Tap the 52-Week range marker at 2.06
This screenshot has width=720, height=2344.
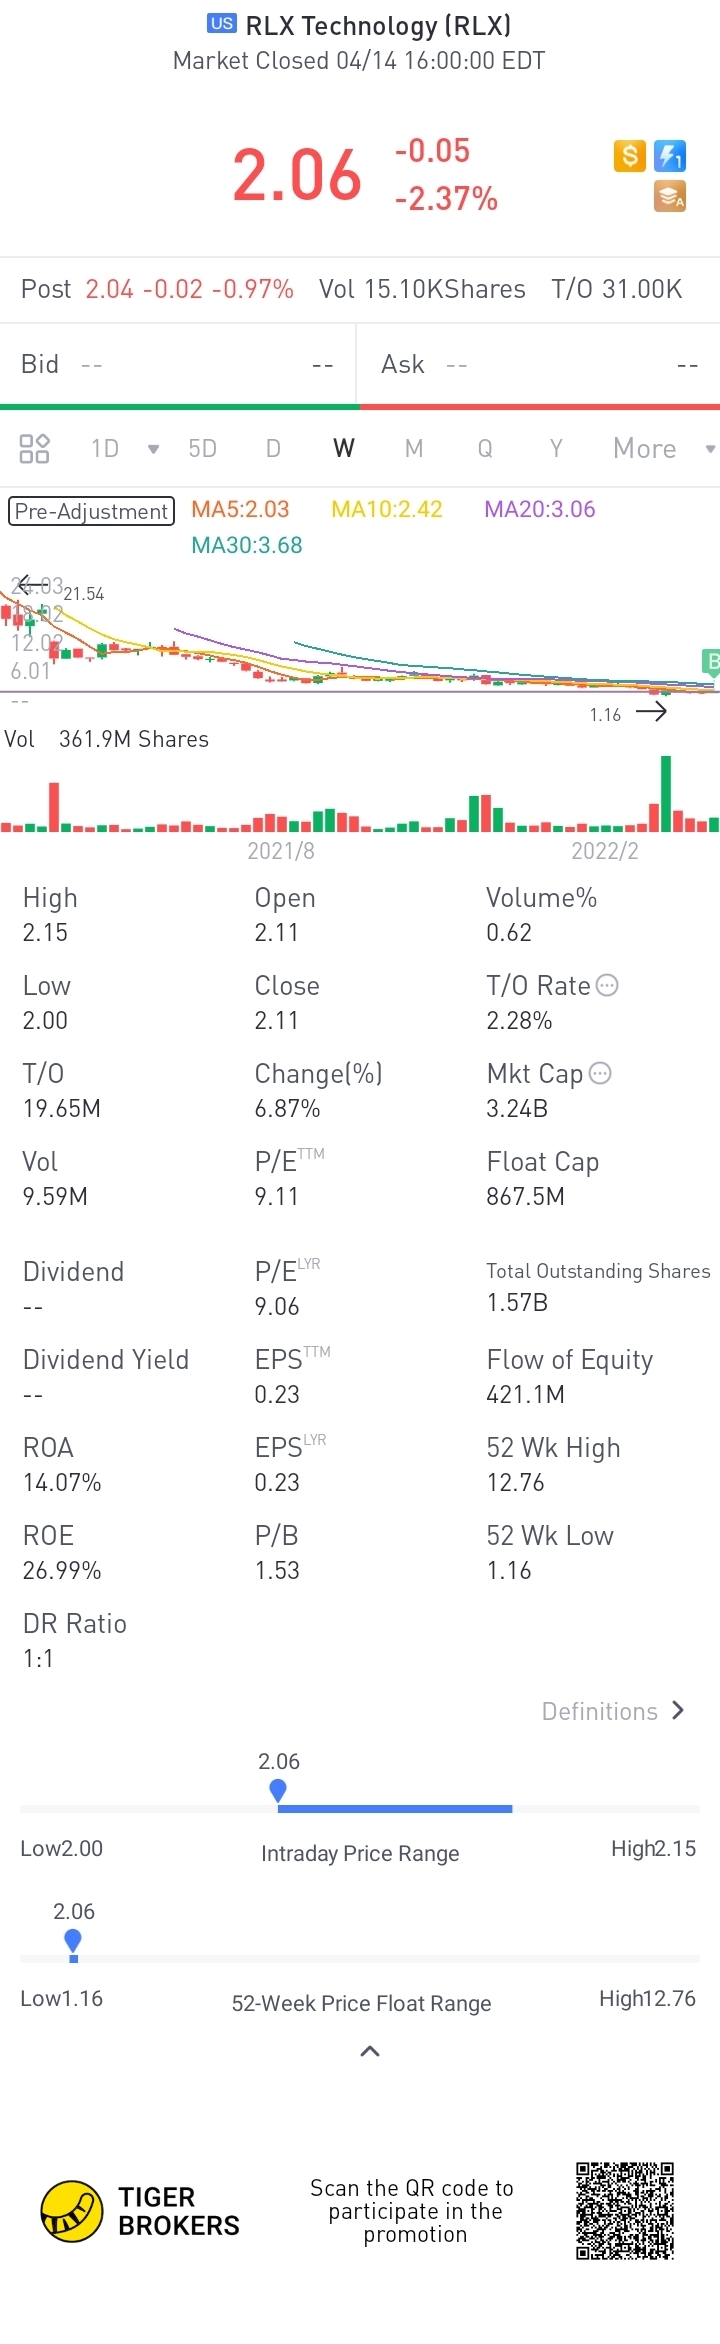(72, 1942)
